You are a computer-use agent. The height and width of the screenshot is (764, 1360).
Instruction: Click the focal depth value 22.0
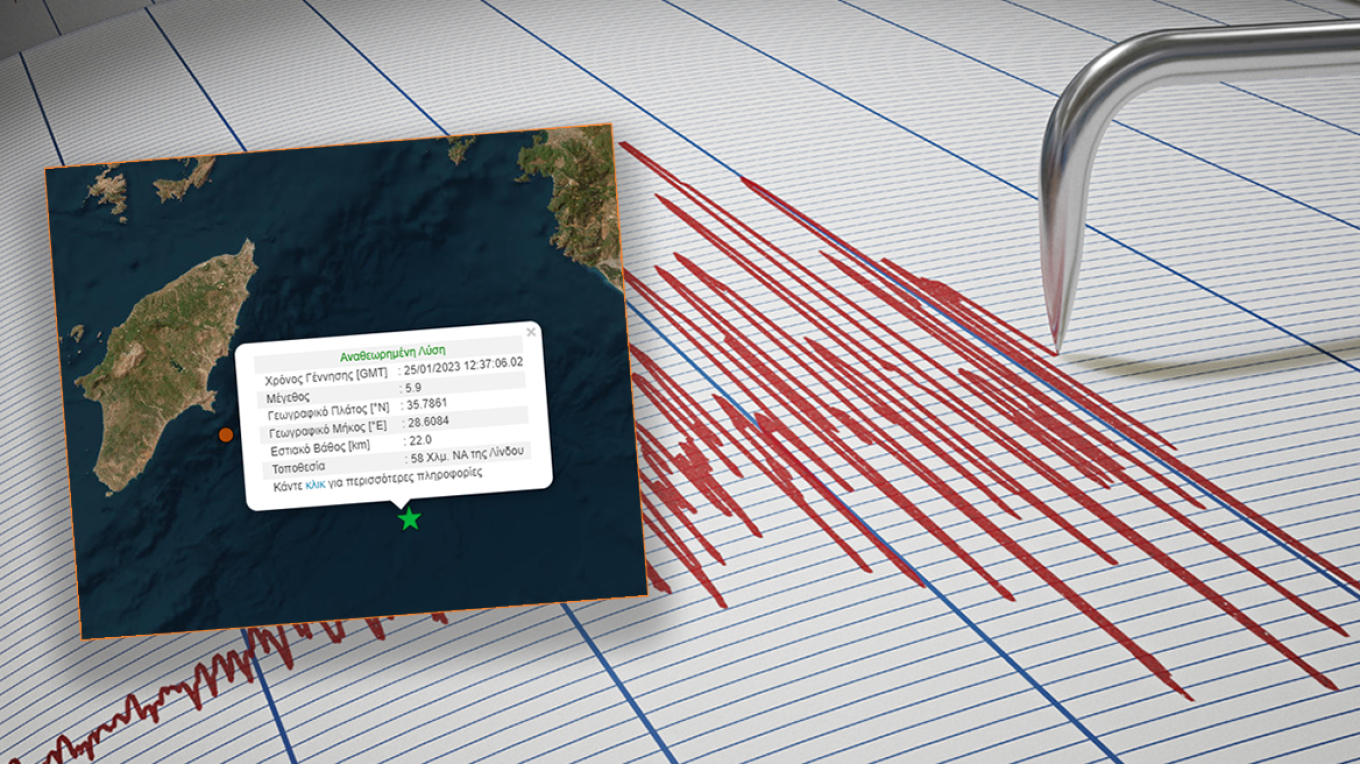pos(417,440)
